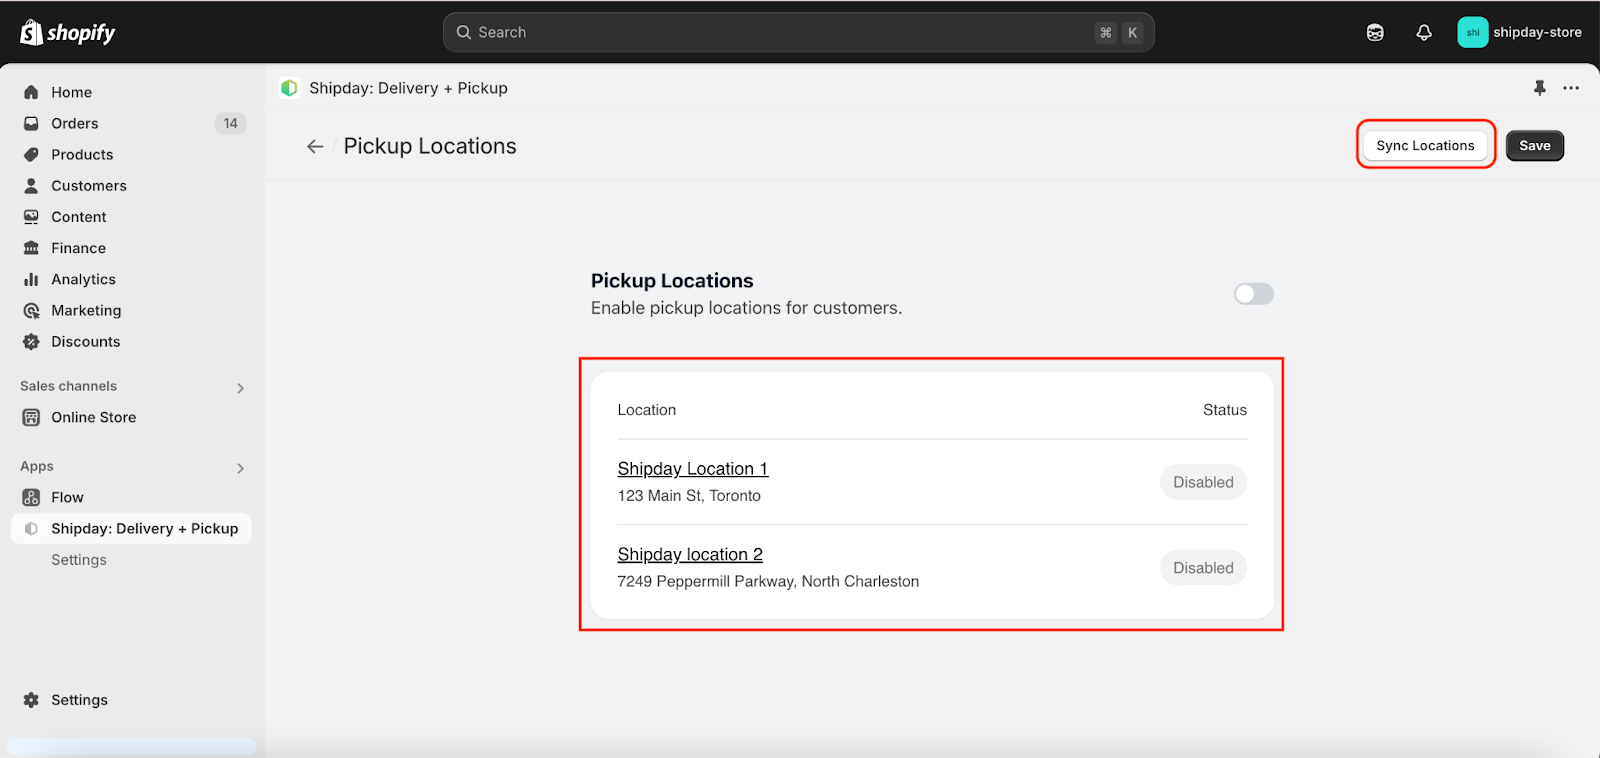The image size is (1600, 758).
Task: Click the Discounts badge icon
Action: [x=31, y=341]
